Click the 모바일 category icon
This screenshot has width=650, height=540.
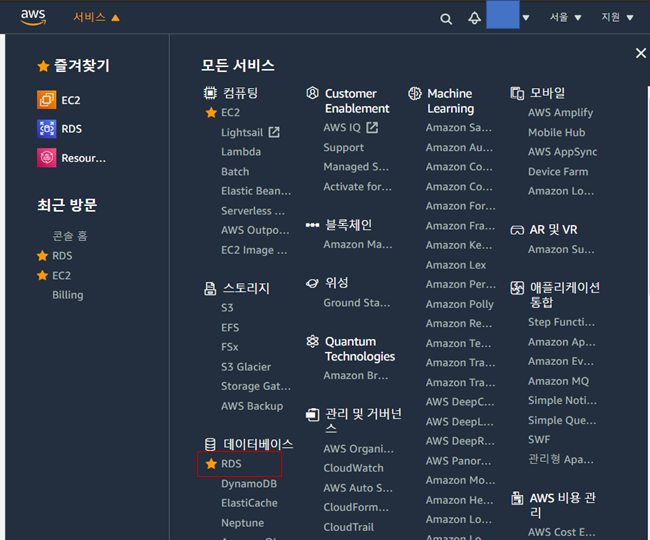tap(517, 93)
